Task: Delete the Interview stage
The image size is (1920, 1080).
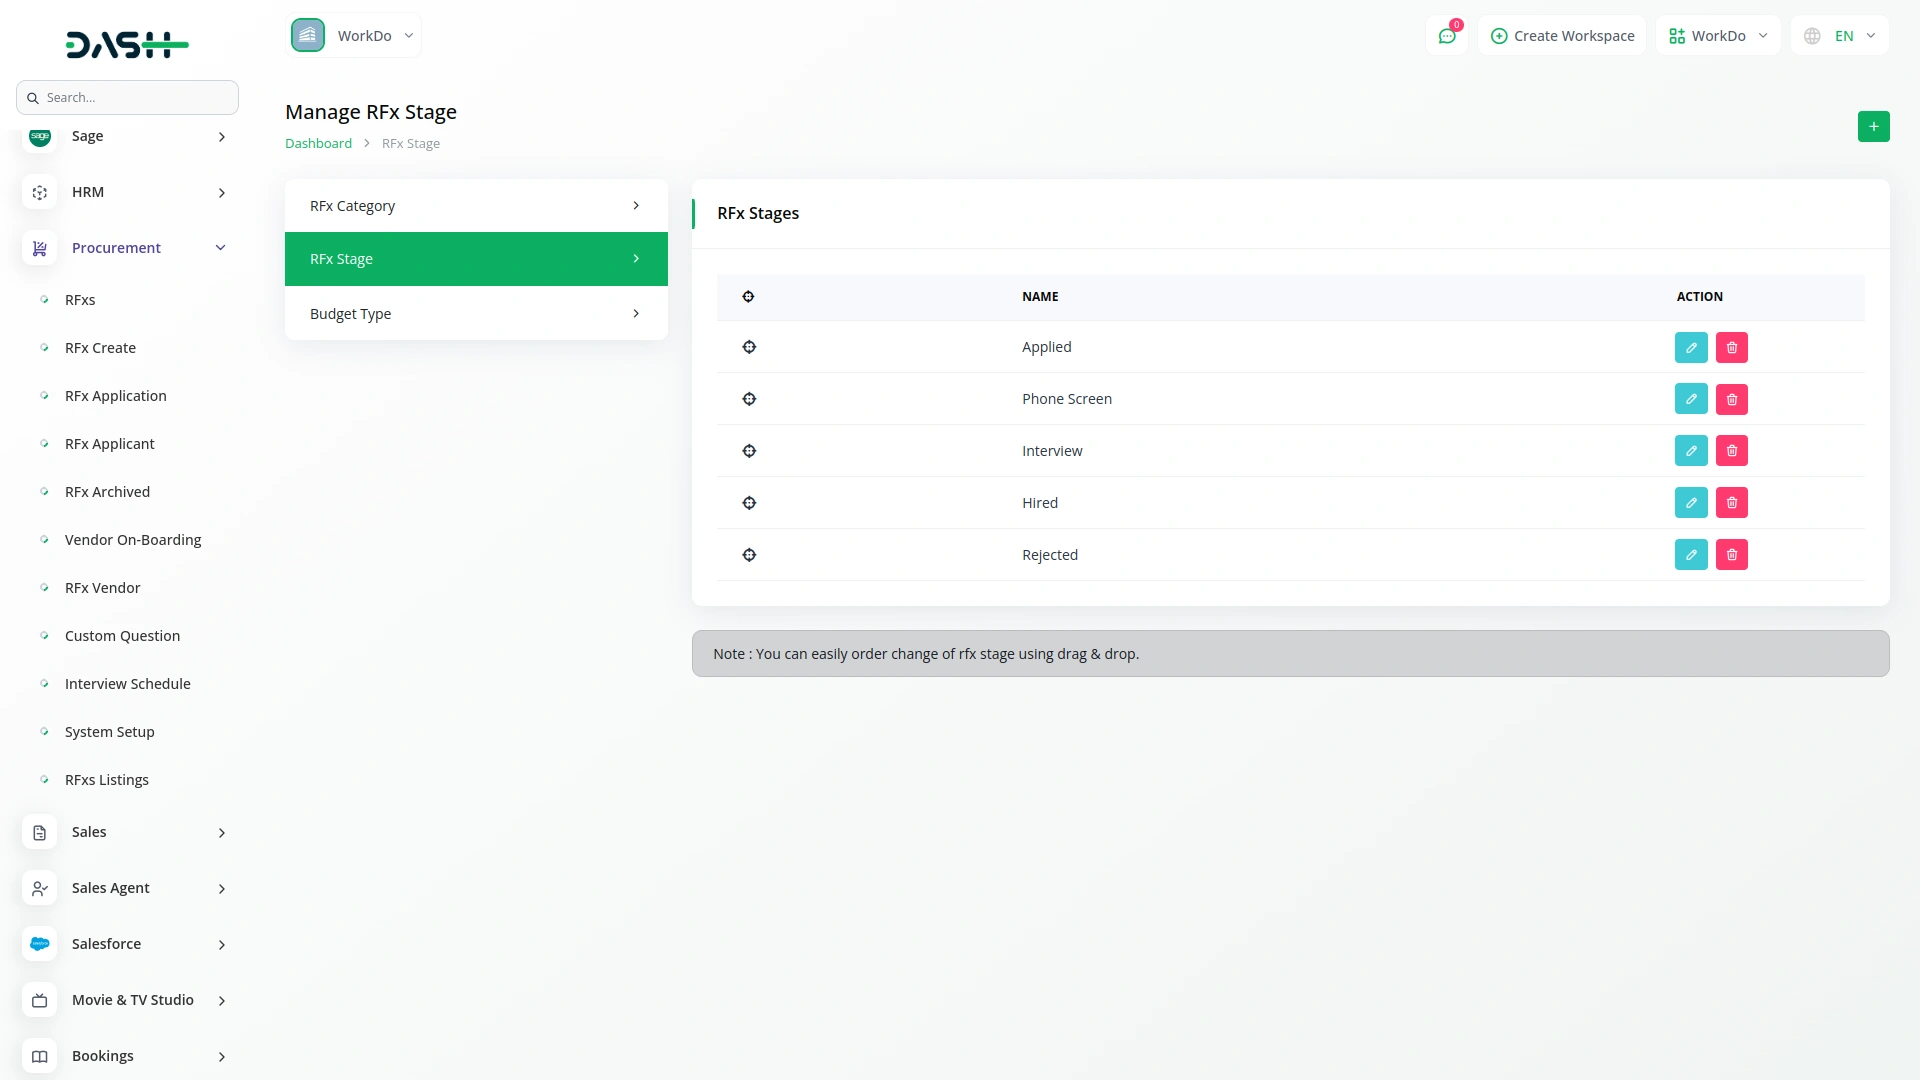Action: (1732, 451)
